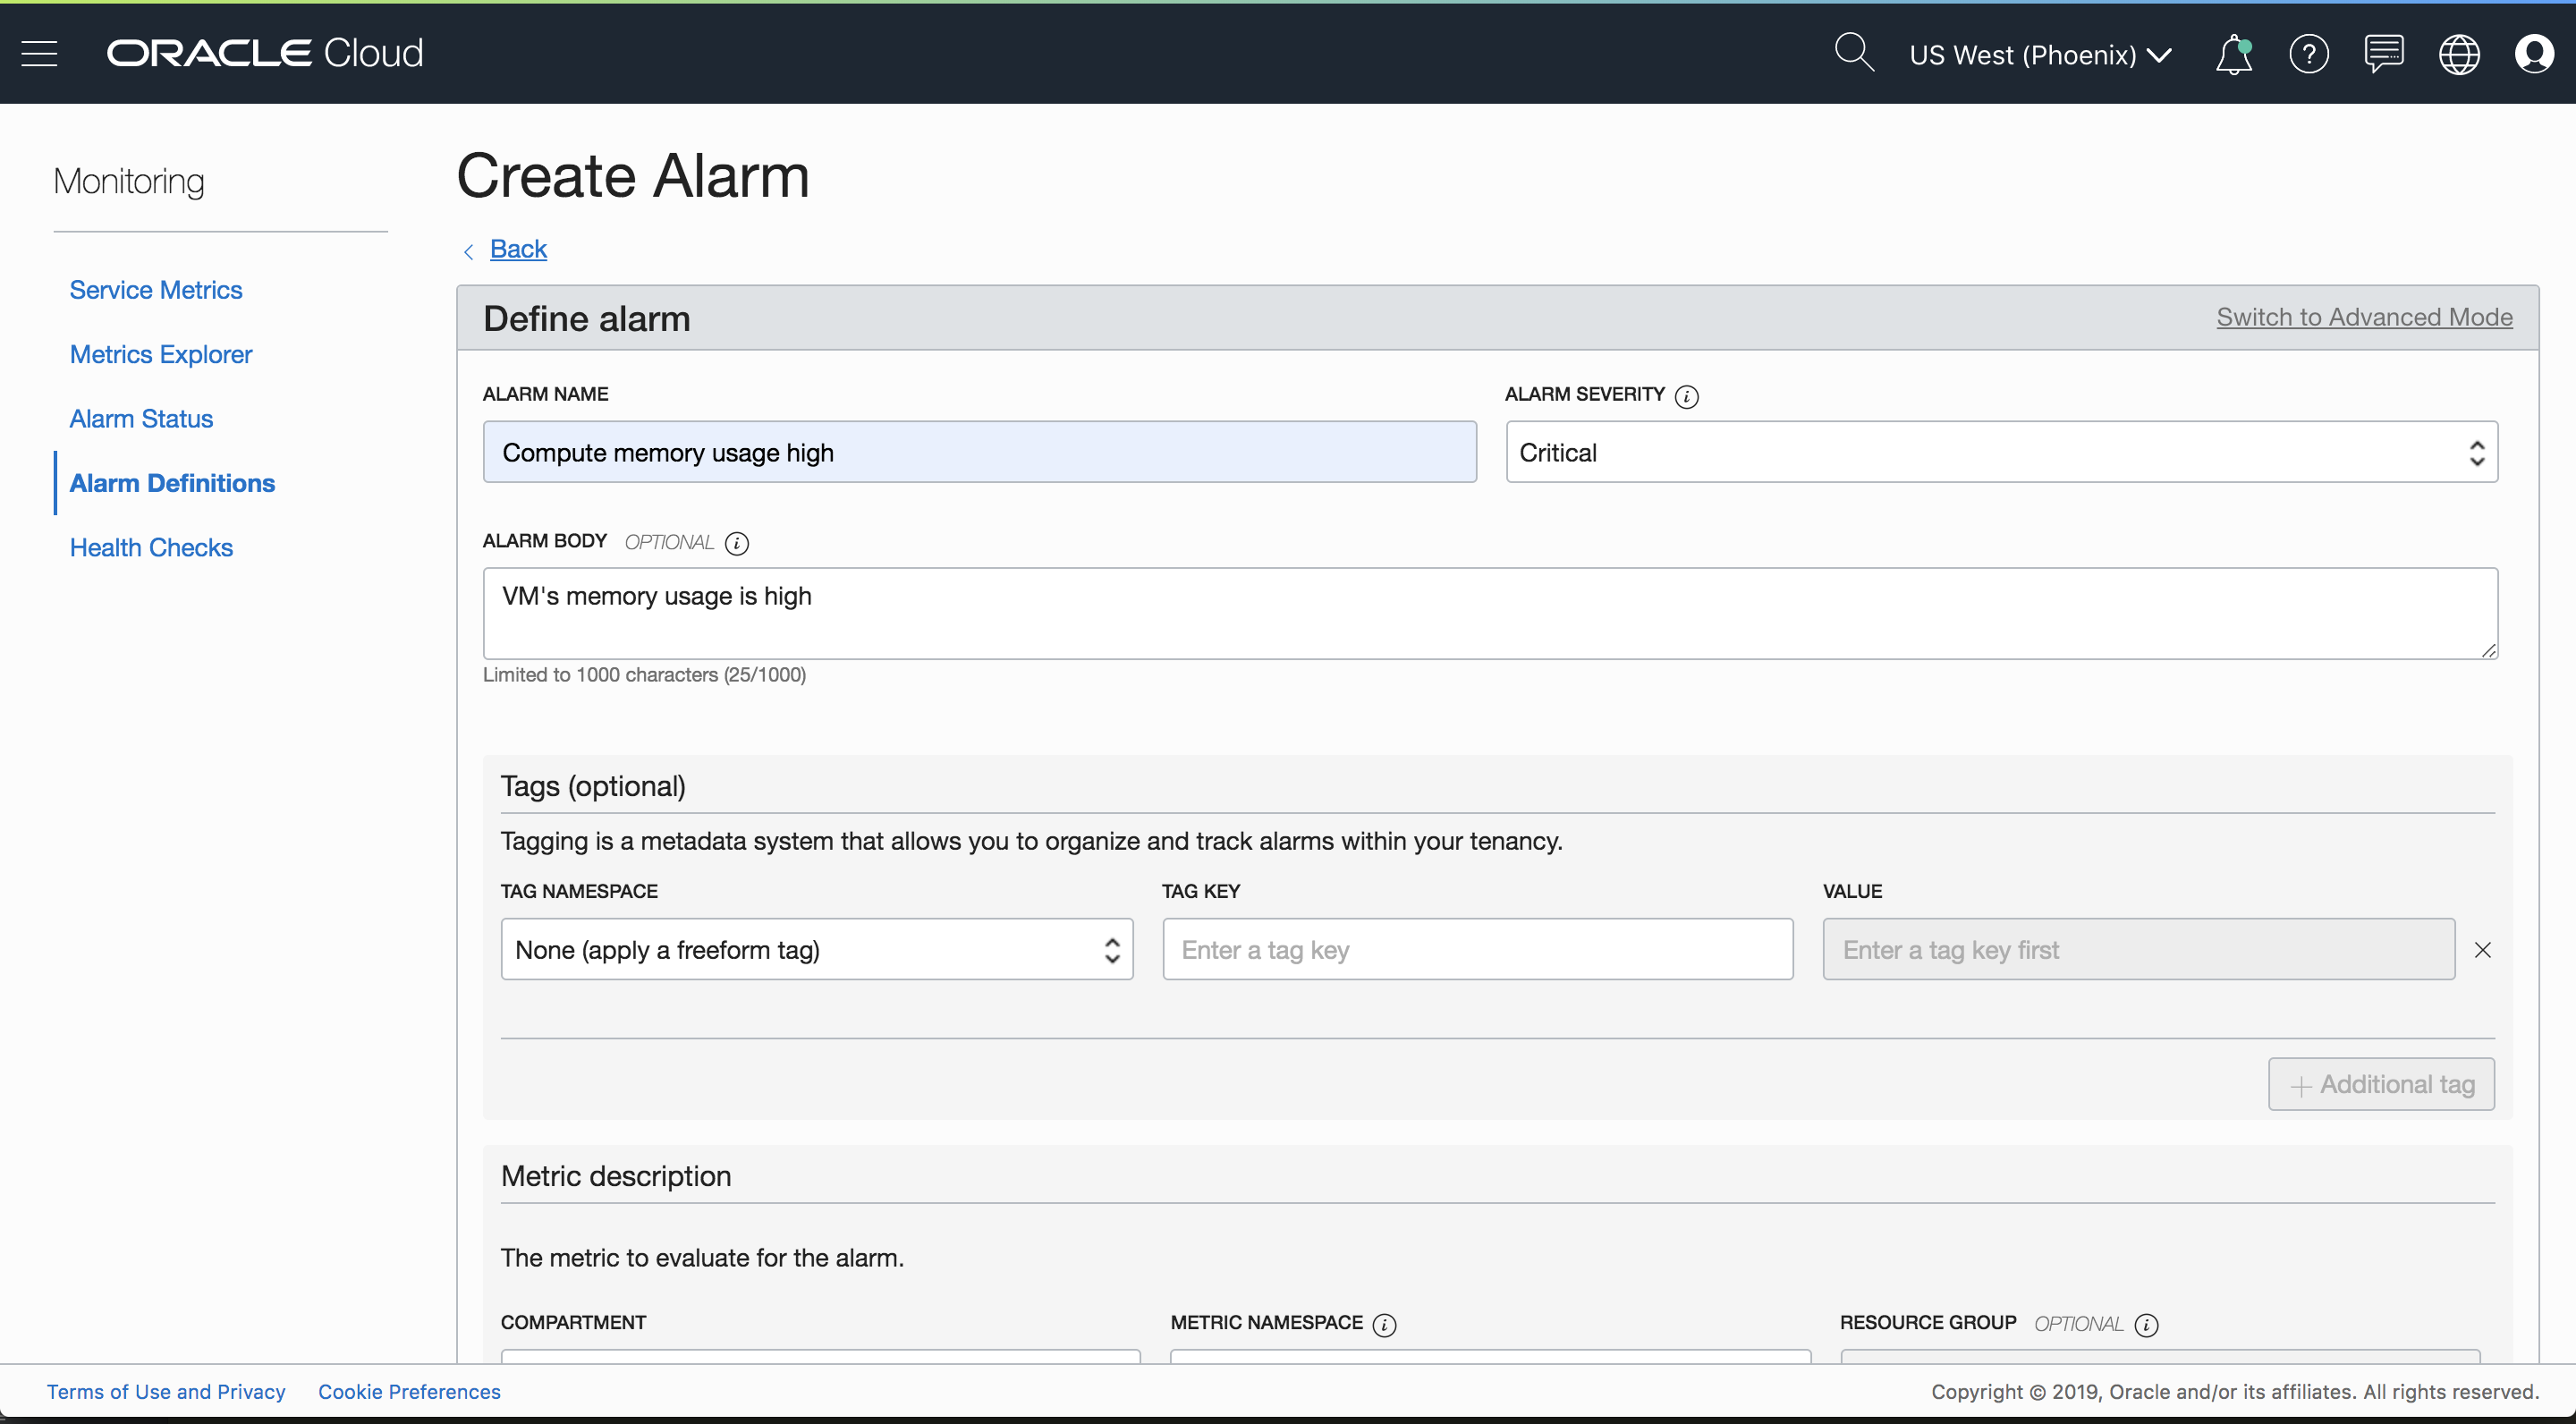Open the Alarm Severity Critical dropdown
2576x1424 pixels.
click(2001, 452)
